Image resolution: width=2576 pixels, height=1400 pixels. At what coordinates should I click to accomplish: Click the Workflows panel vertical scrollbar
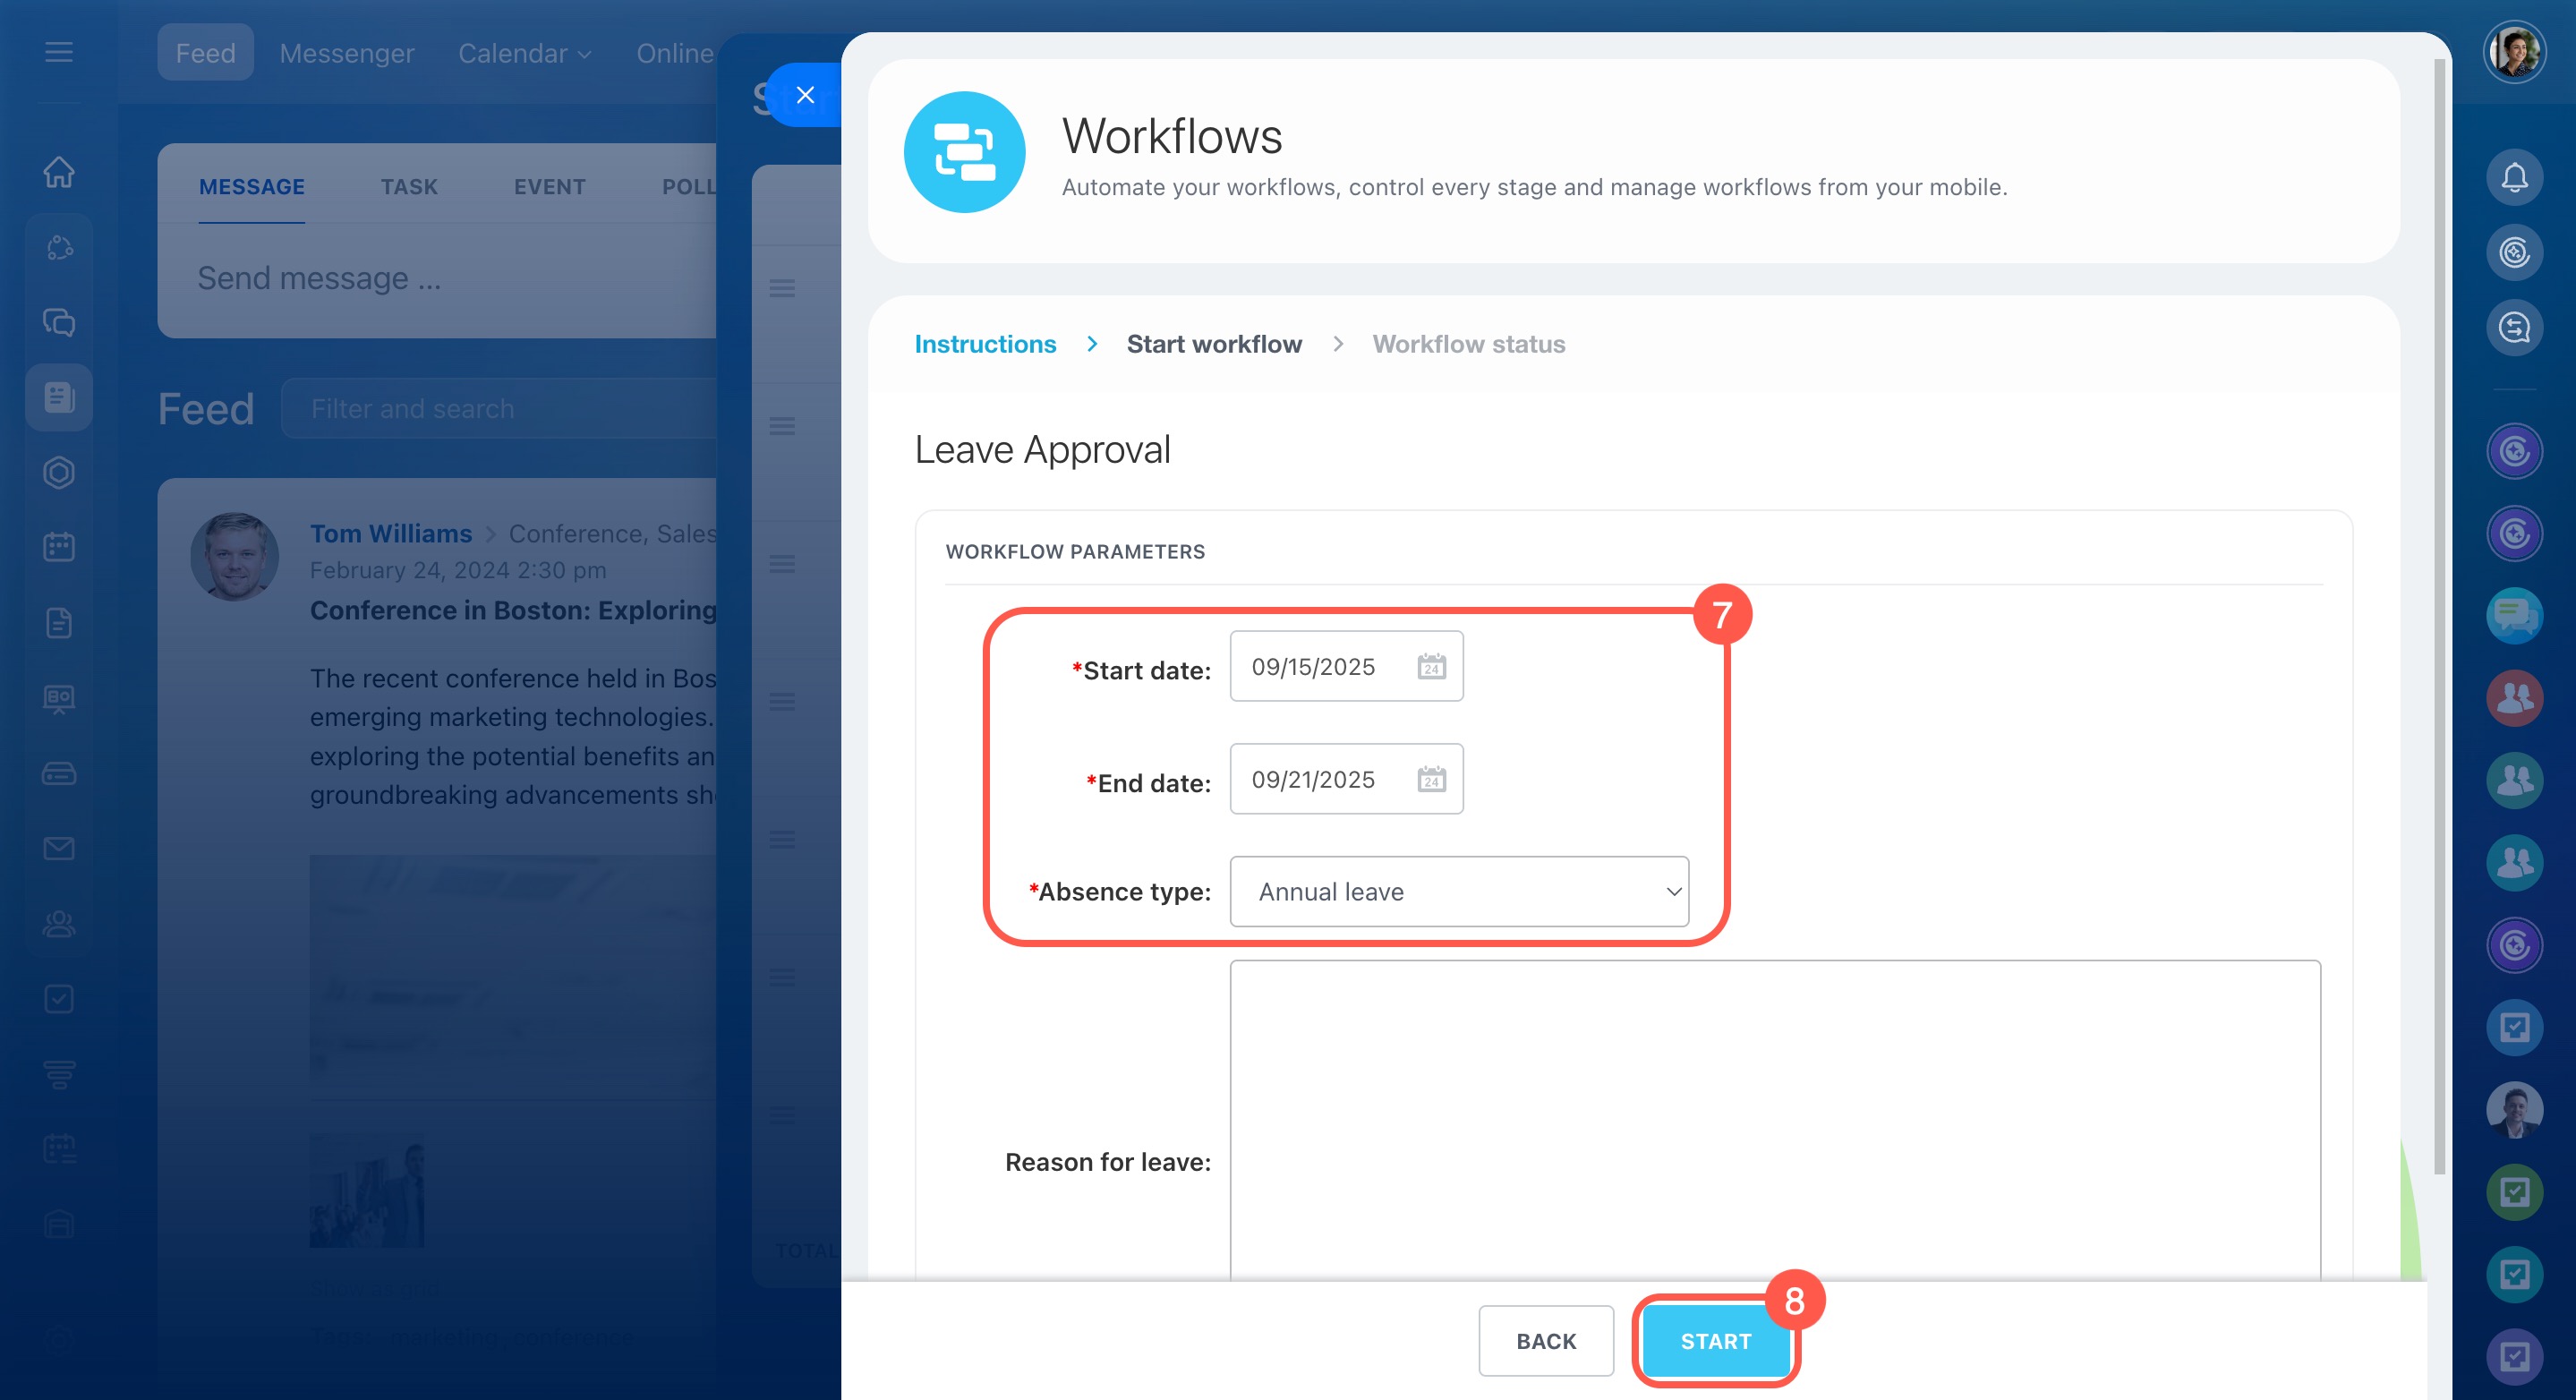[x=2439, y=615]
